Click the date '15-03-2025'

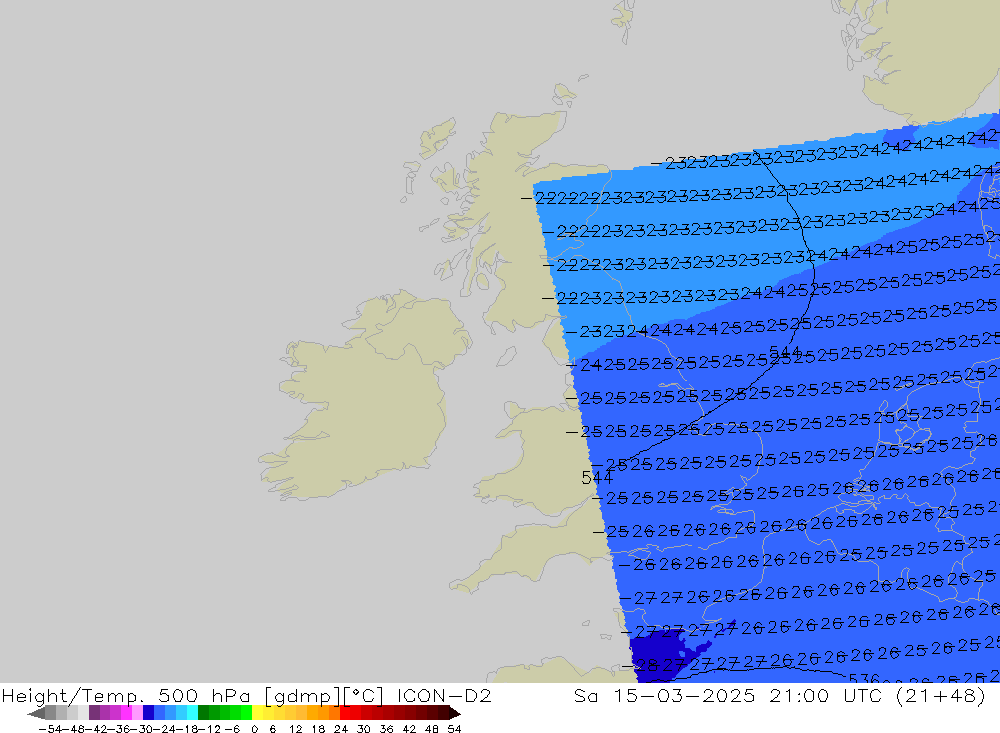point(684,695)
